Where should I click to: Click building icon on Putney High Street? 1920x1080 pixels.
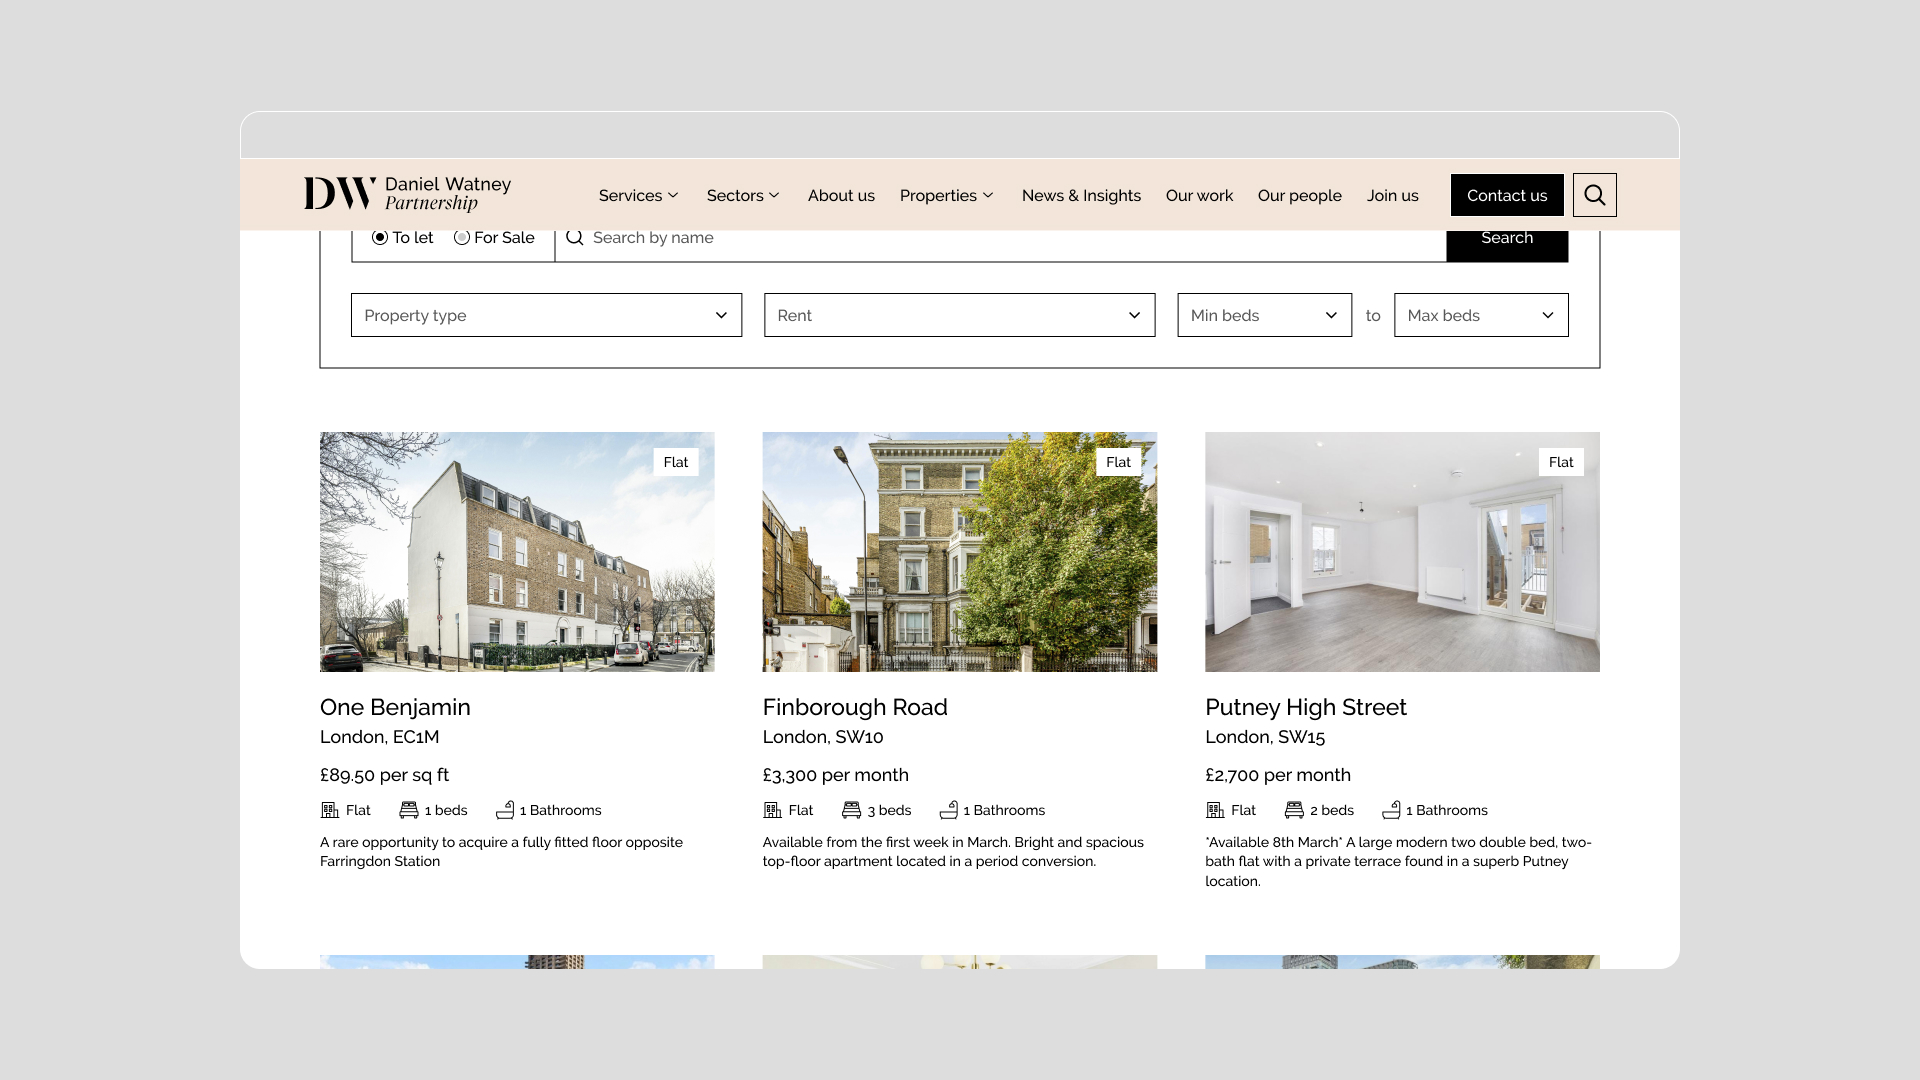[x=1215, y=810]
